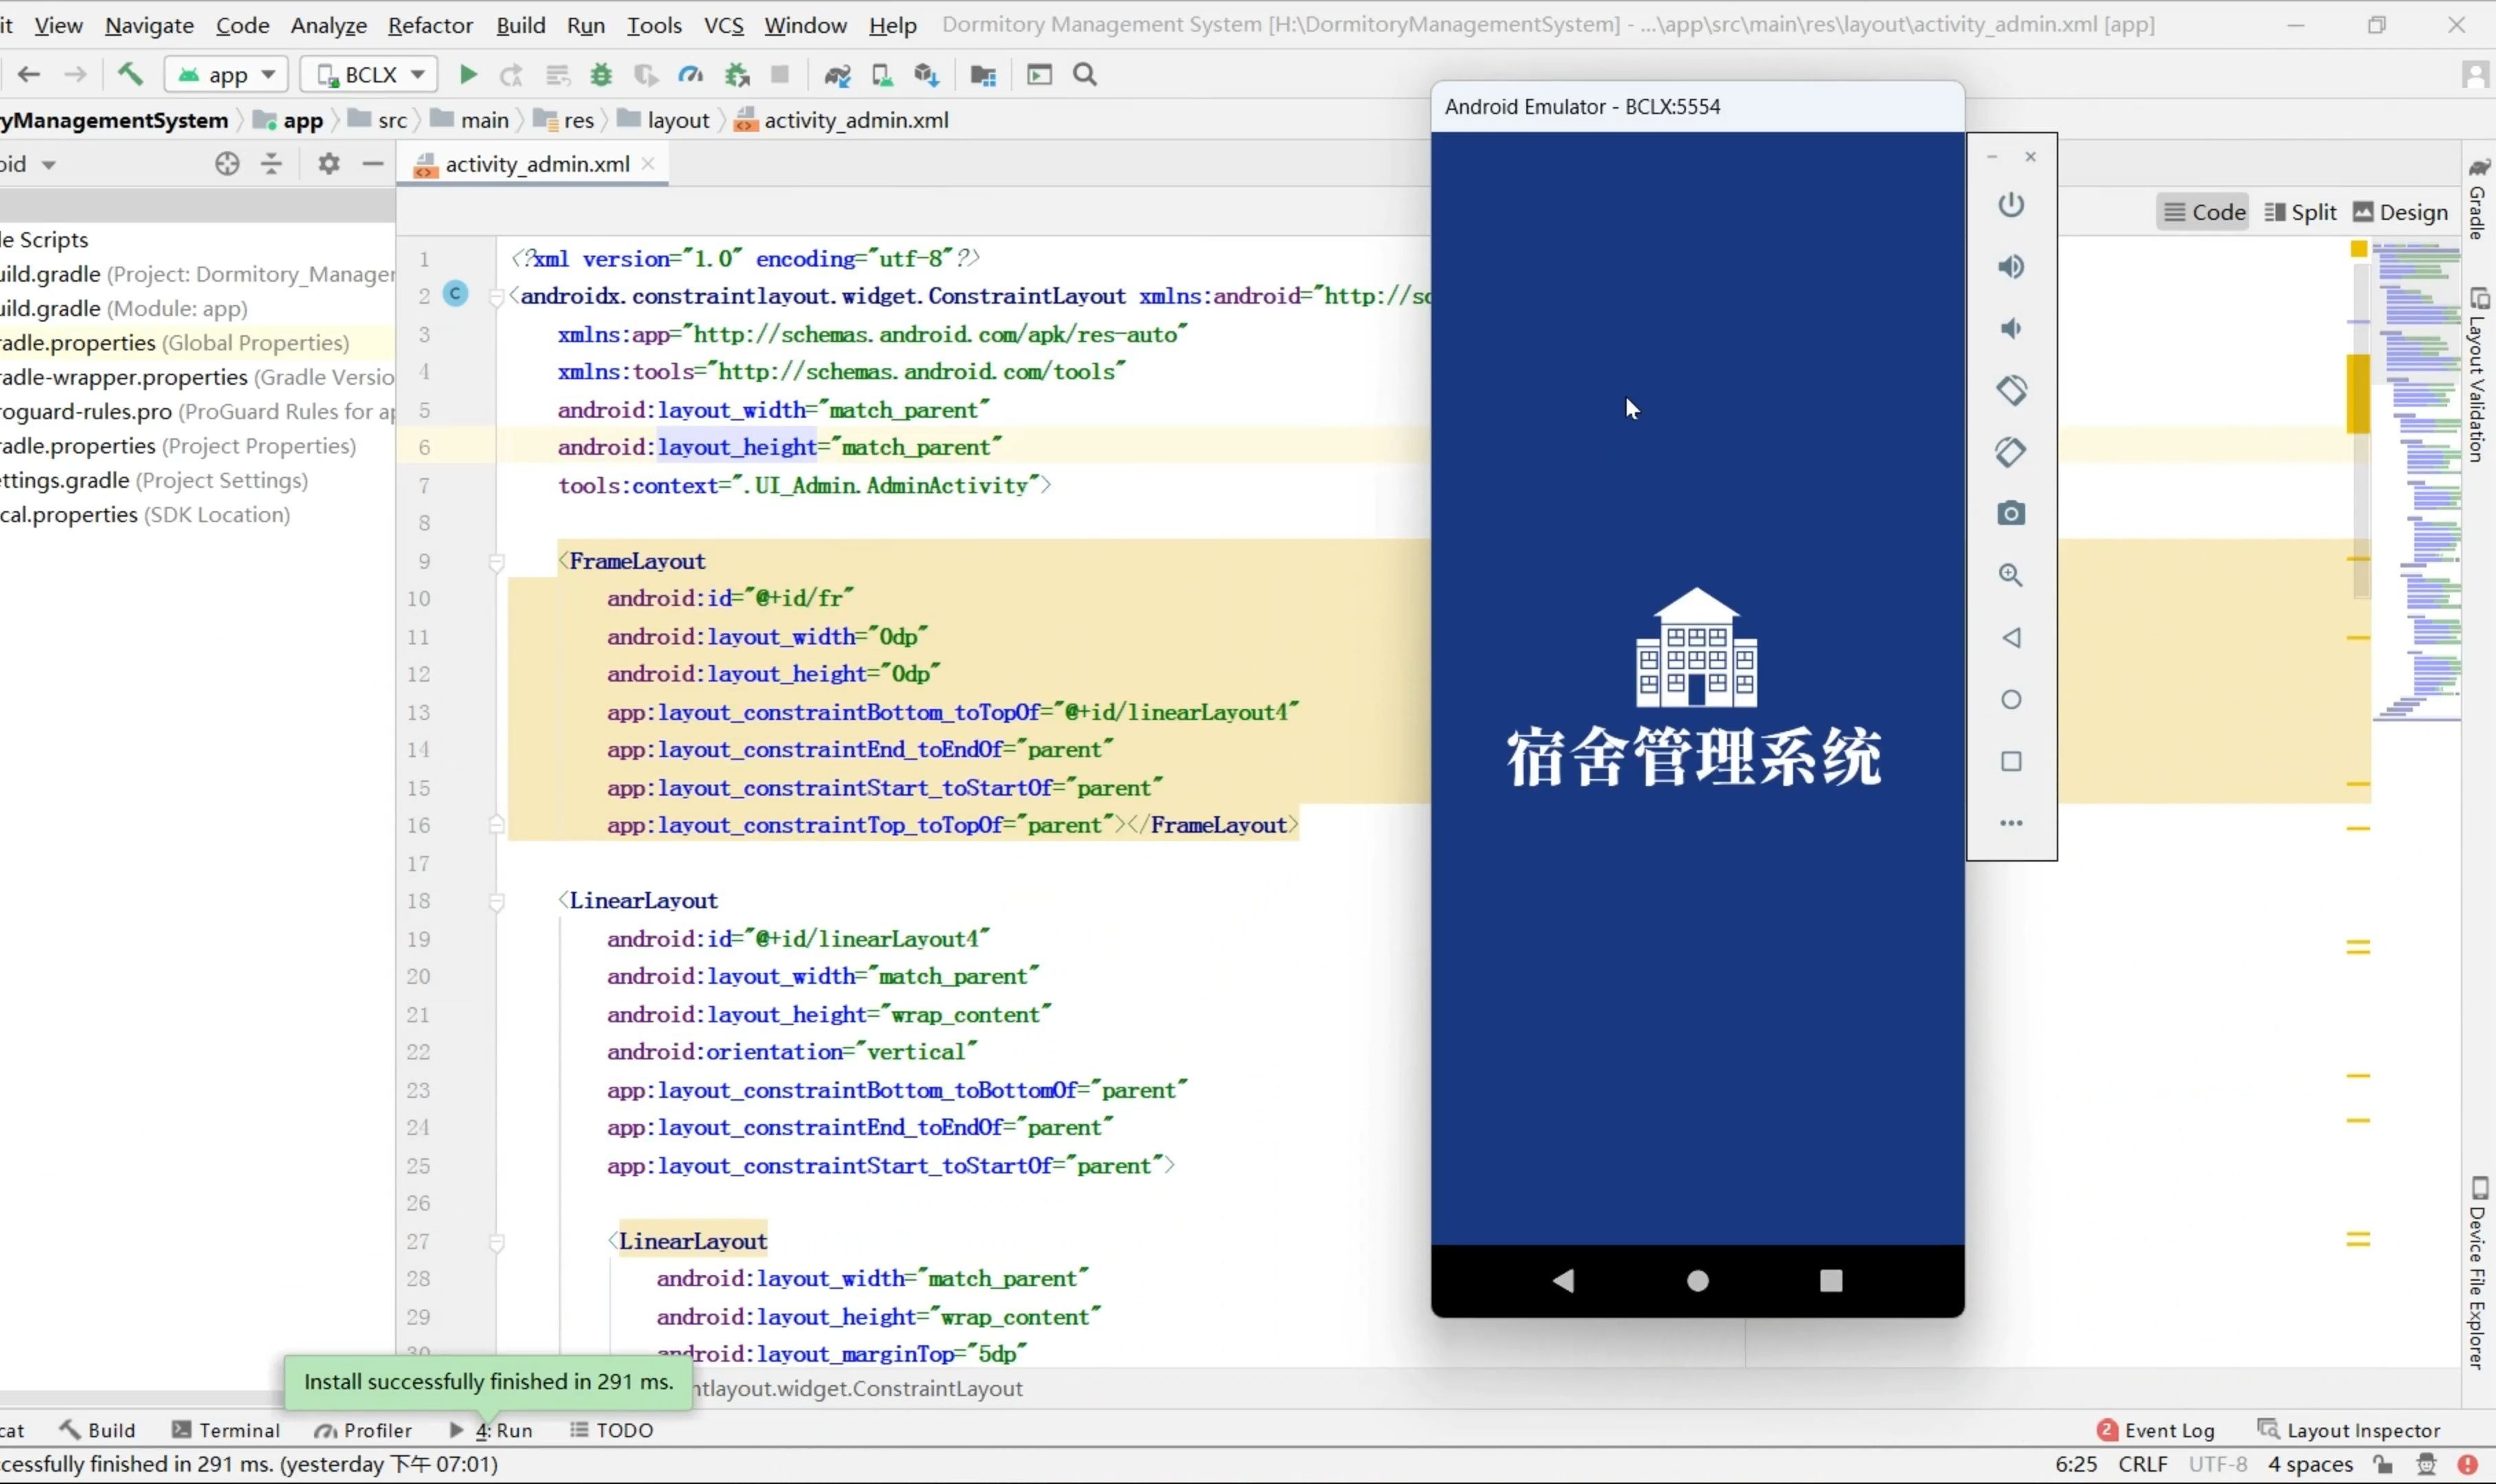
Task: Collapse the FrameLayout code block arrow
Action: pyautogui.click(x=497, y=562)
